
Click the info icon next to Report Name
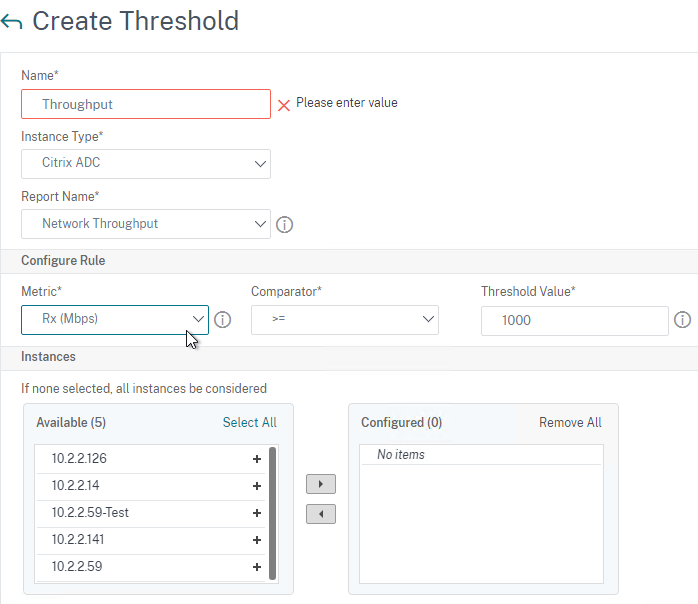(x=284, y=224)
